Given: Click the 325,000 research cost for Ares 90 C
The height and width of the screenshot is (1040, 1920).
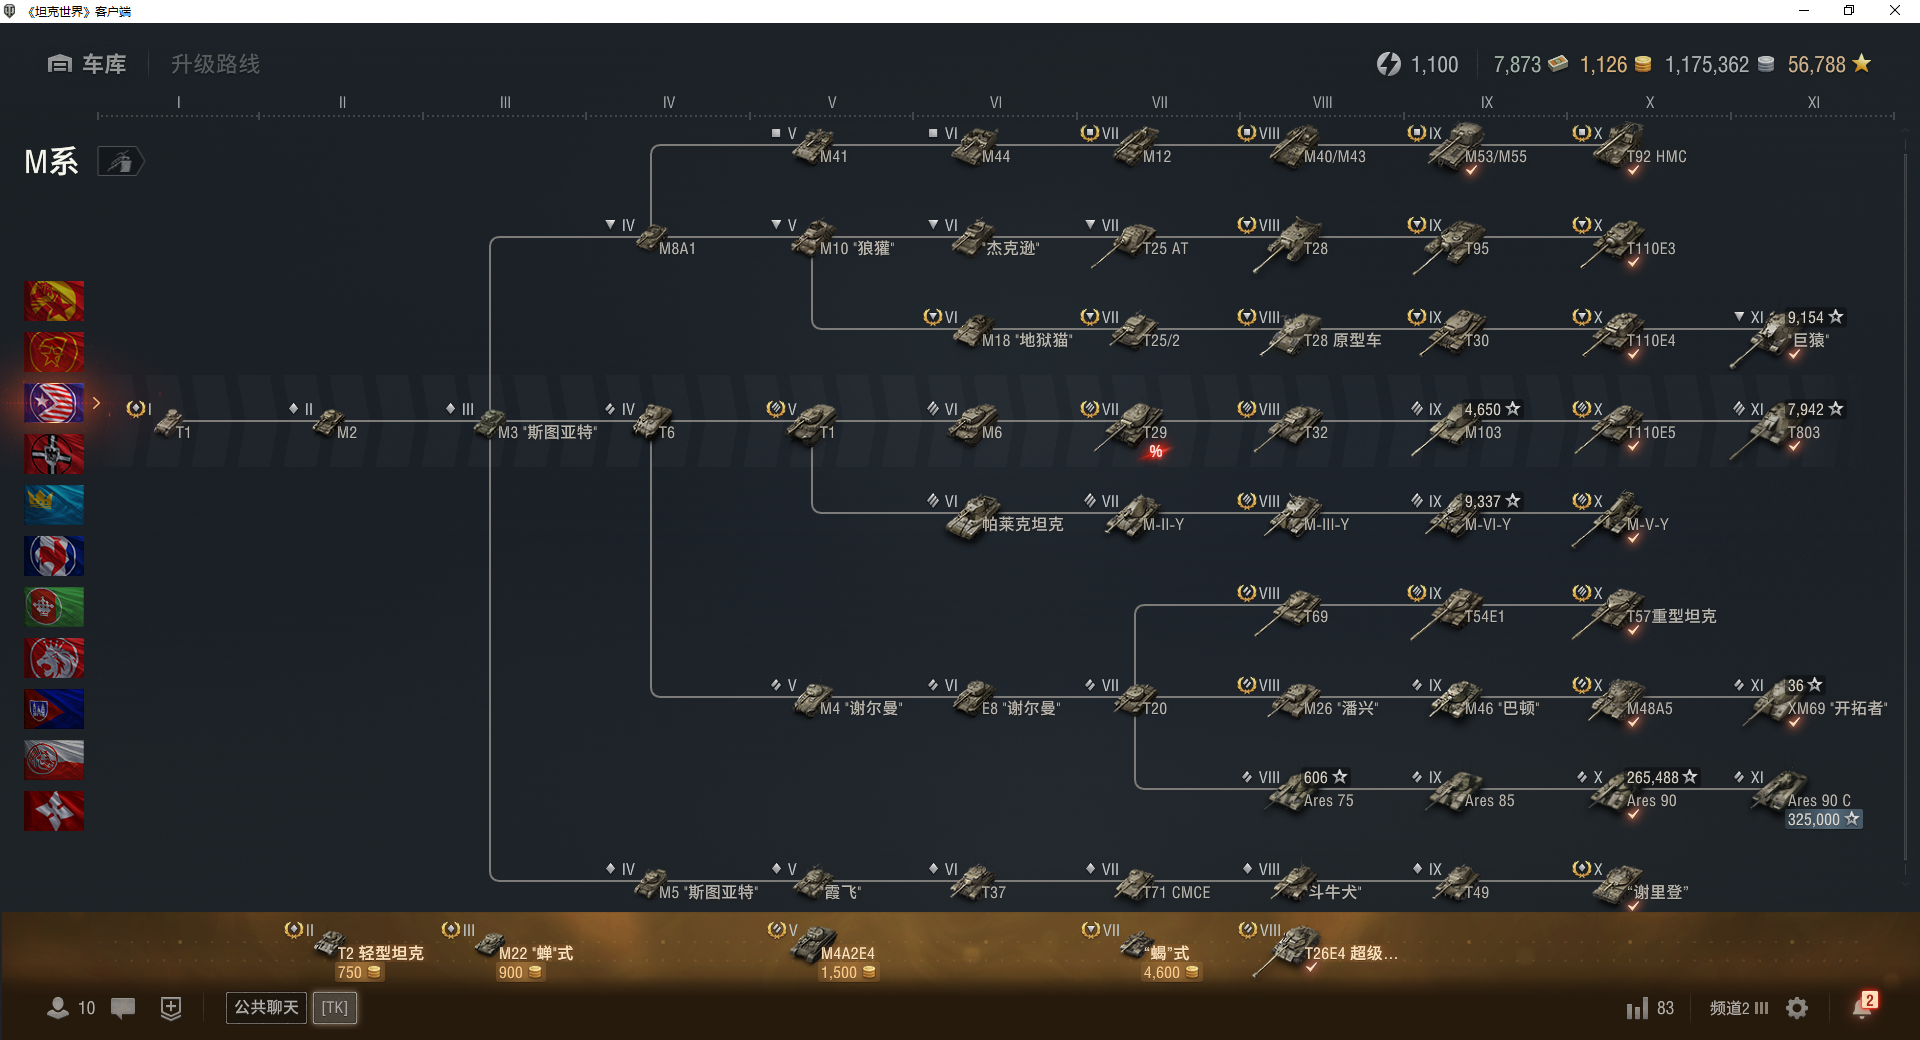Looking at the screenshot, I should click(1823, 819).
